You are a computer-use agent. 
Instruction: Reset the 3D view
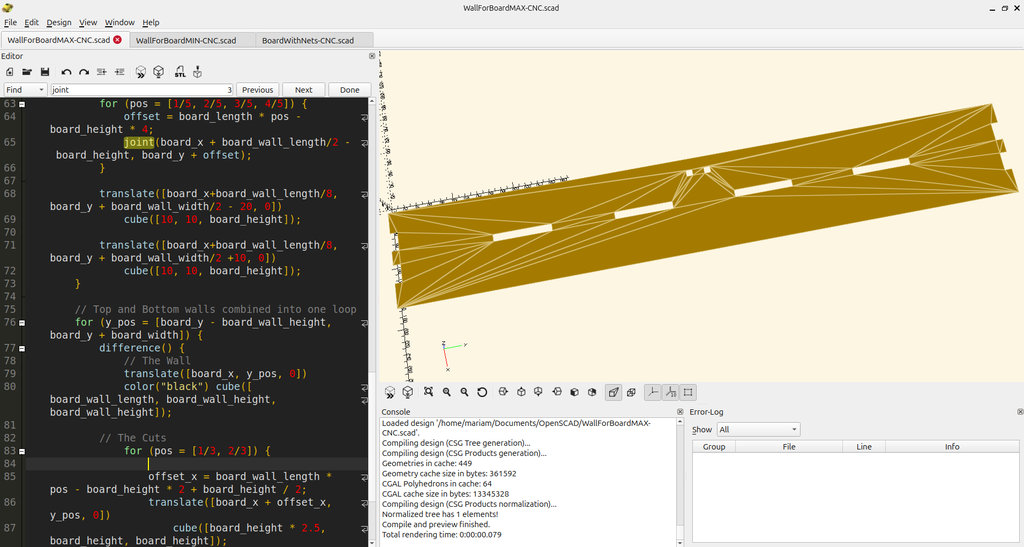[x=482, y=392]
